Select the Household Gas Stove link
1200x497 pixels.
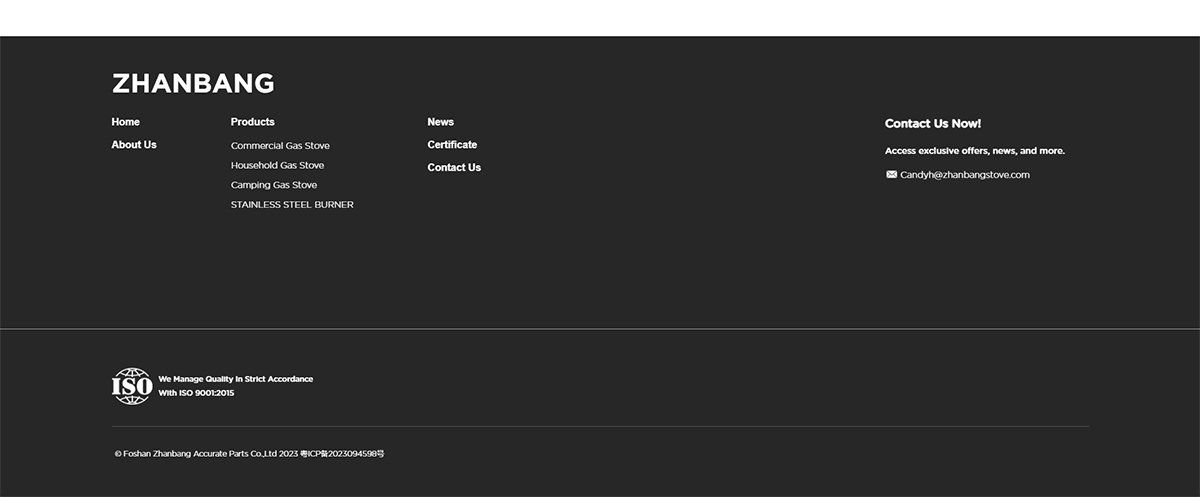[277, 166]
